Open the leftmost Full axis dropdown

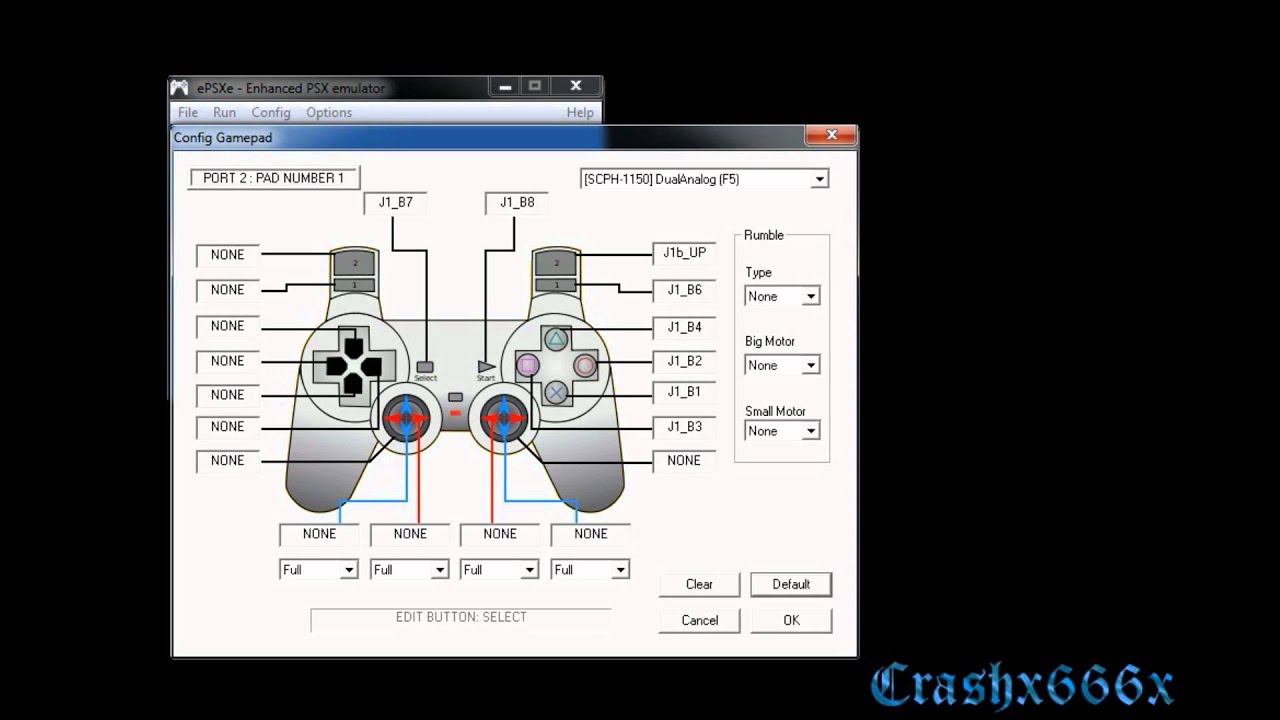point(319,570)
